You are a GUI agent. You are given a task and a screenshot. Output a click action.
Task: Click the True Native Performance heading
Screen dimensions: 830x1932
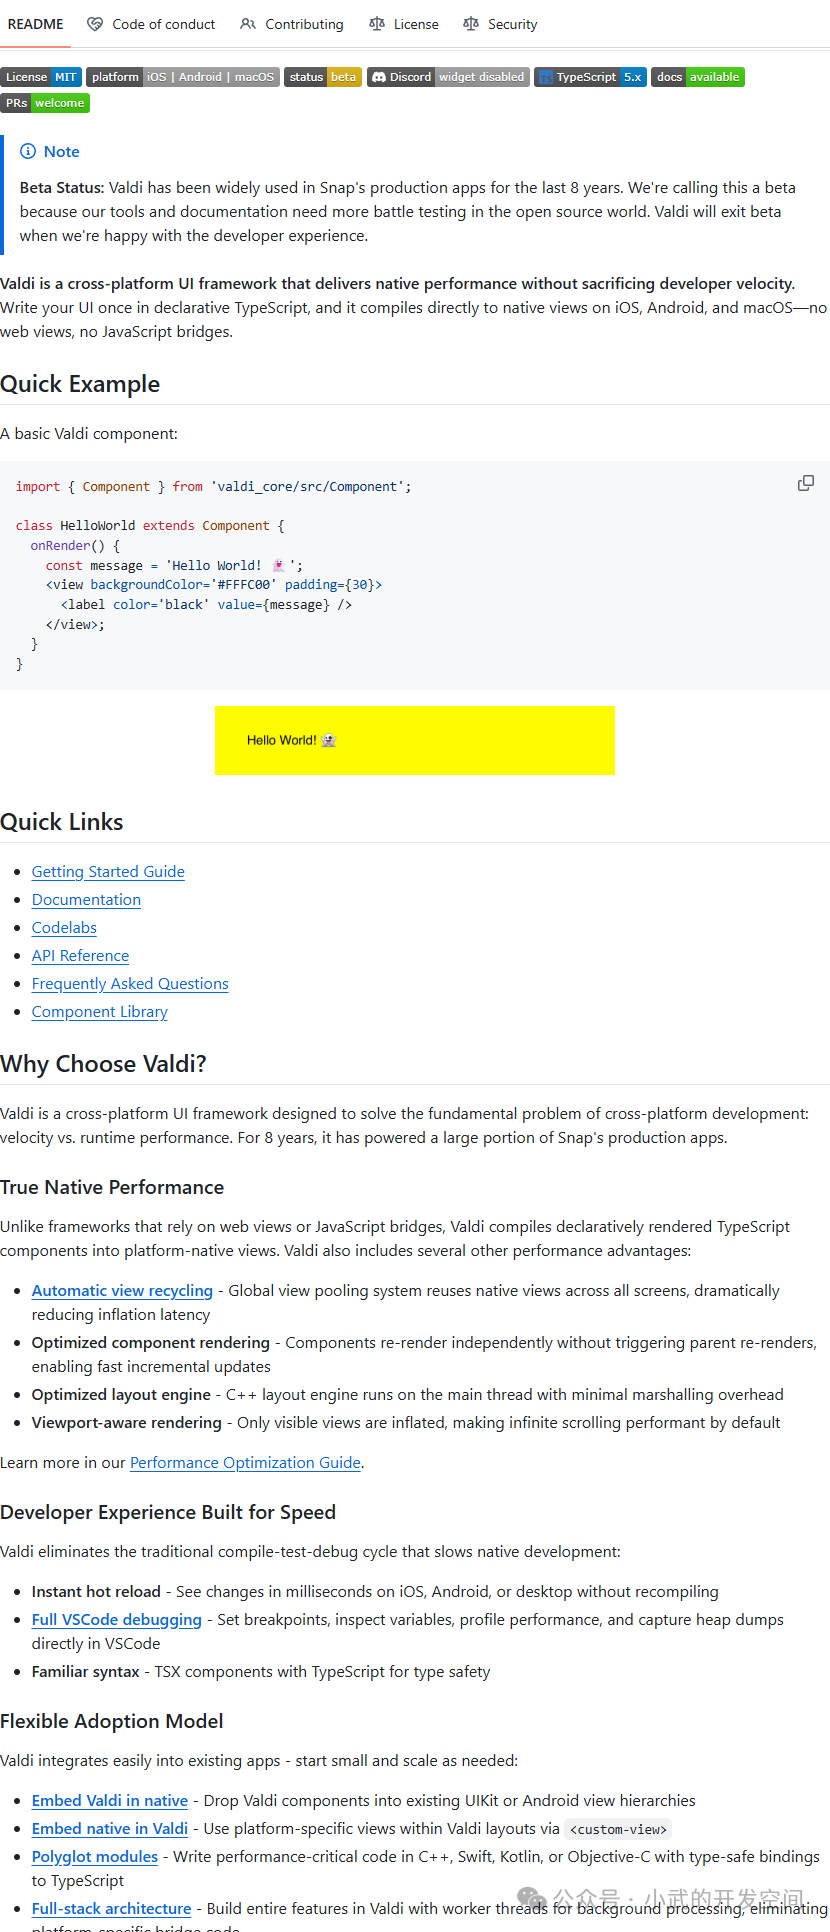(x=112, y=1188)
